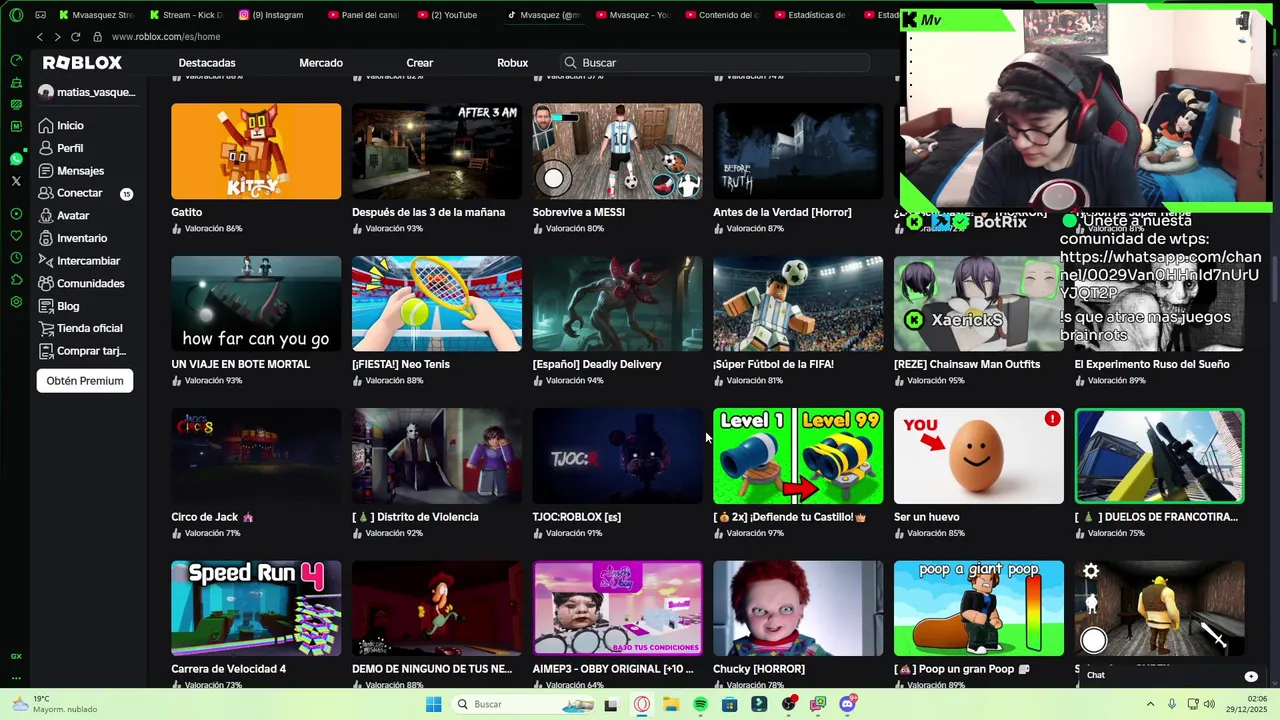Open the Destacadas menu in Roblox header

(207, 63)
